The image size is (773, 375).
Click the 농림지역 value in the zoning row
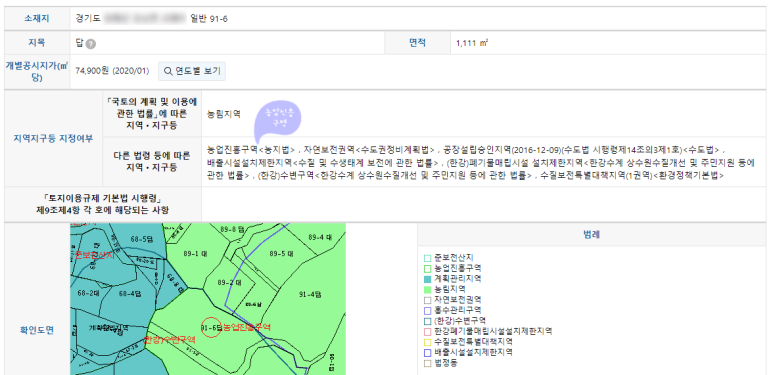(x=224, y=114)
